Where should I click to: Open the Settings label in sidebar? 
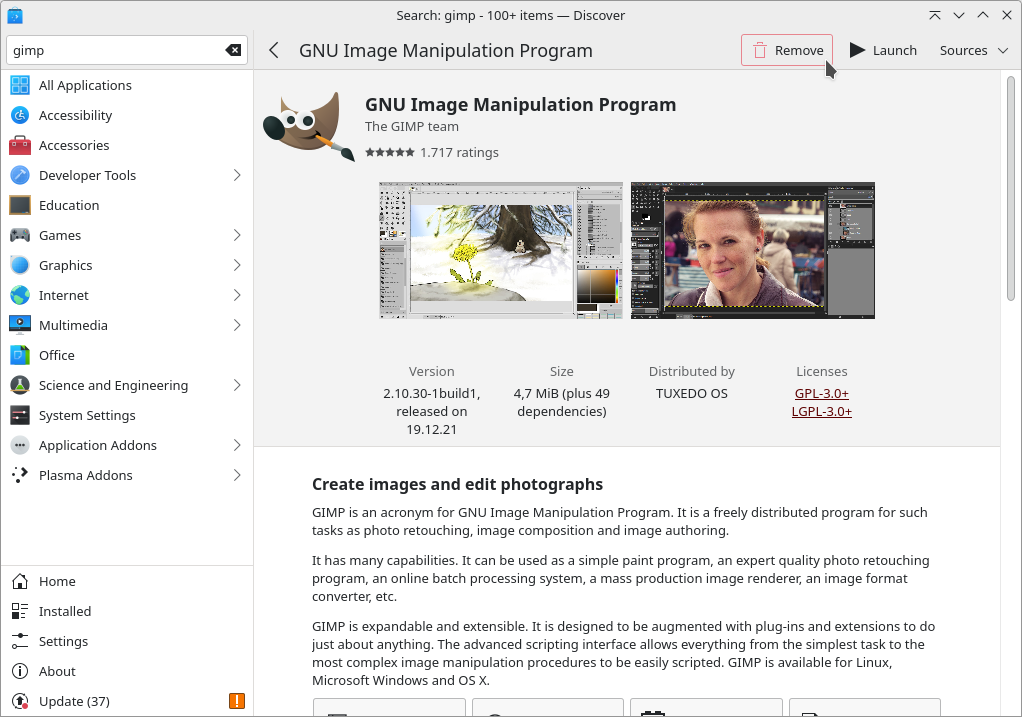tap(63, 641)
